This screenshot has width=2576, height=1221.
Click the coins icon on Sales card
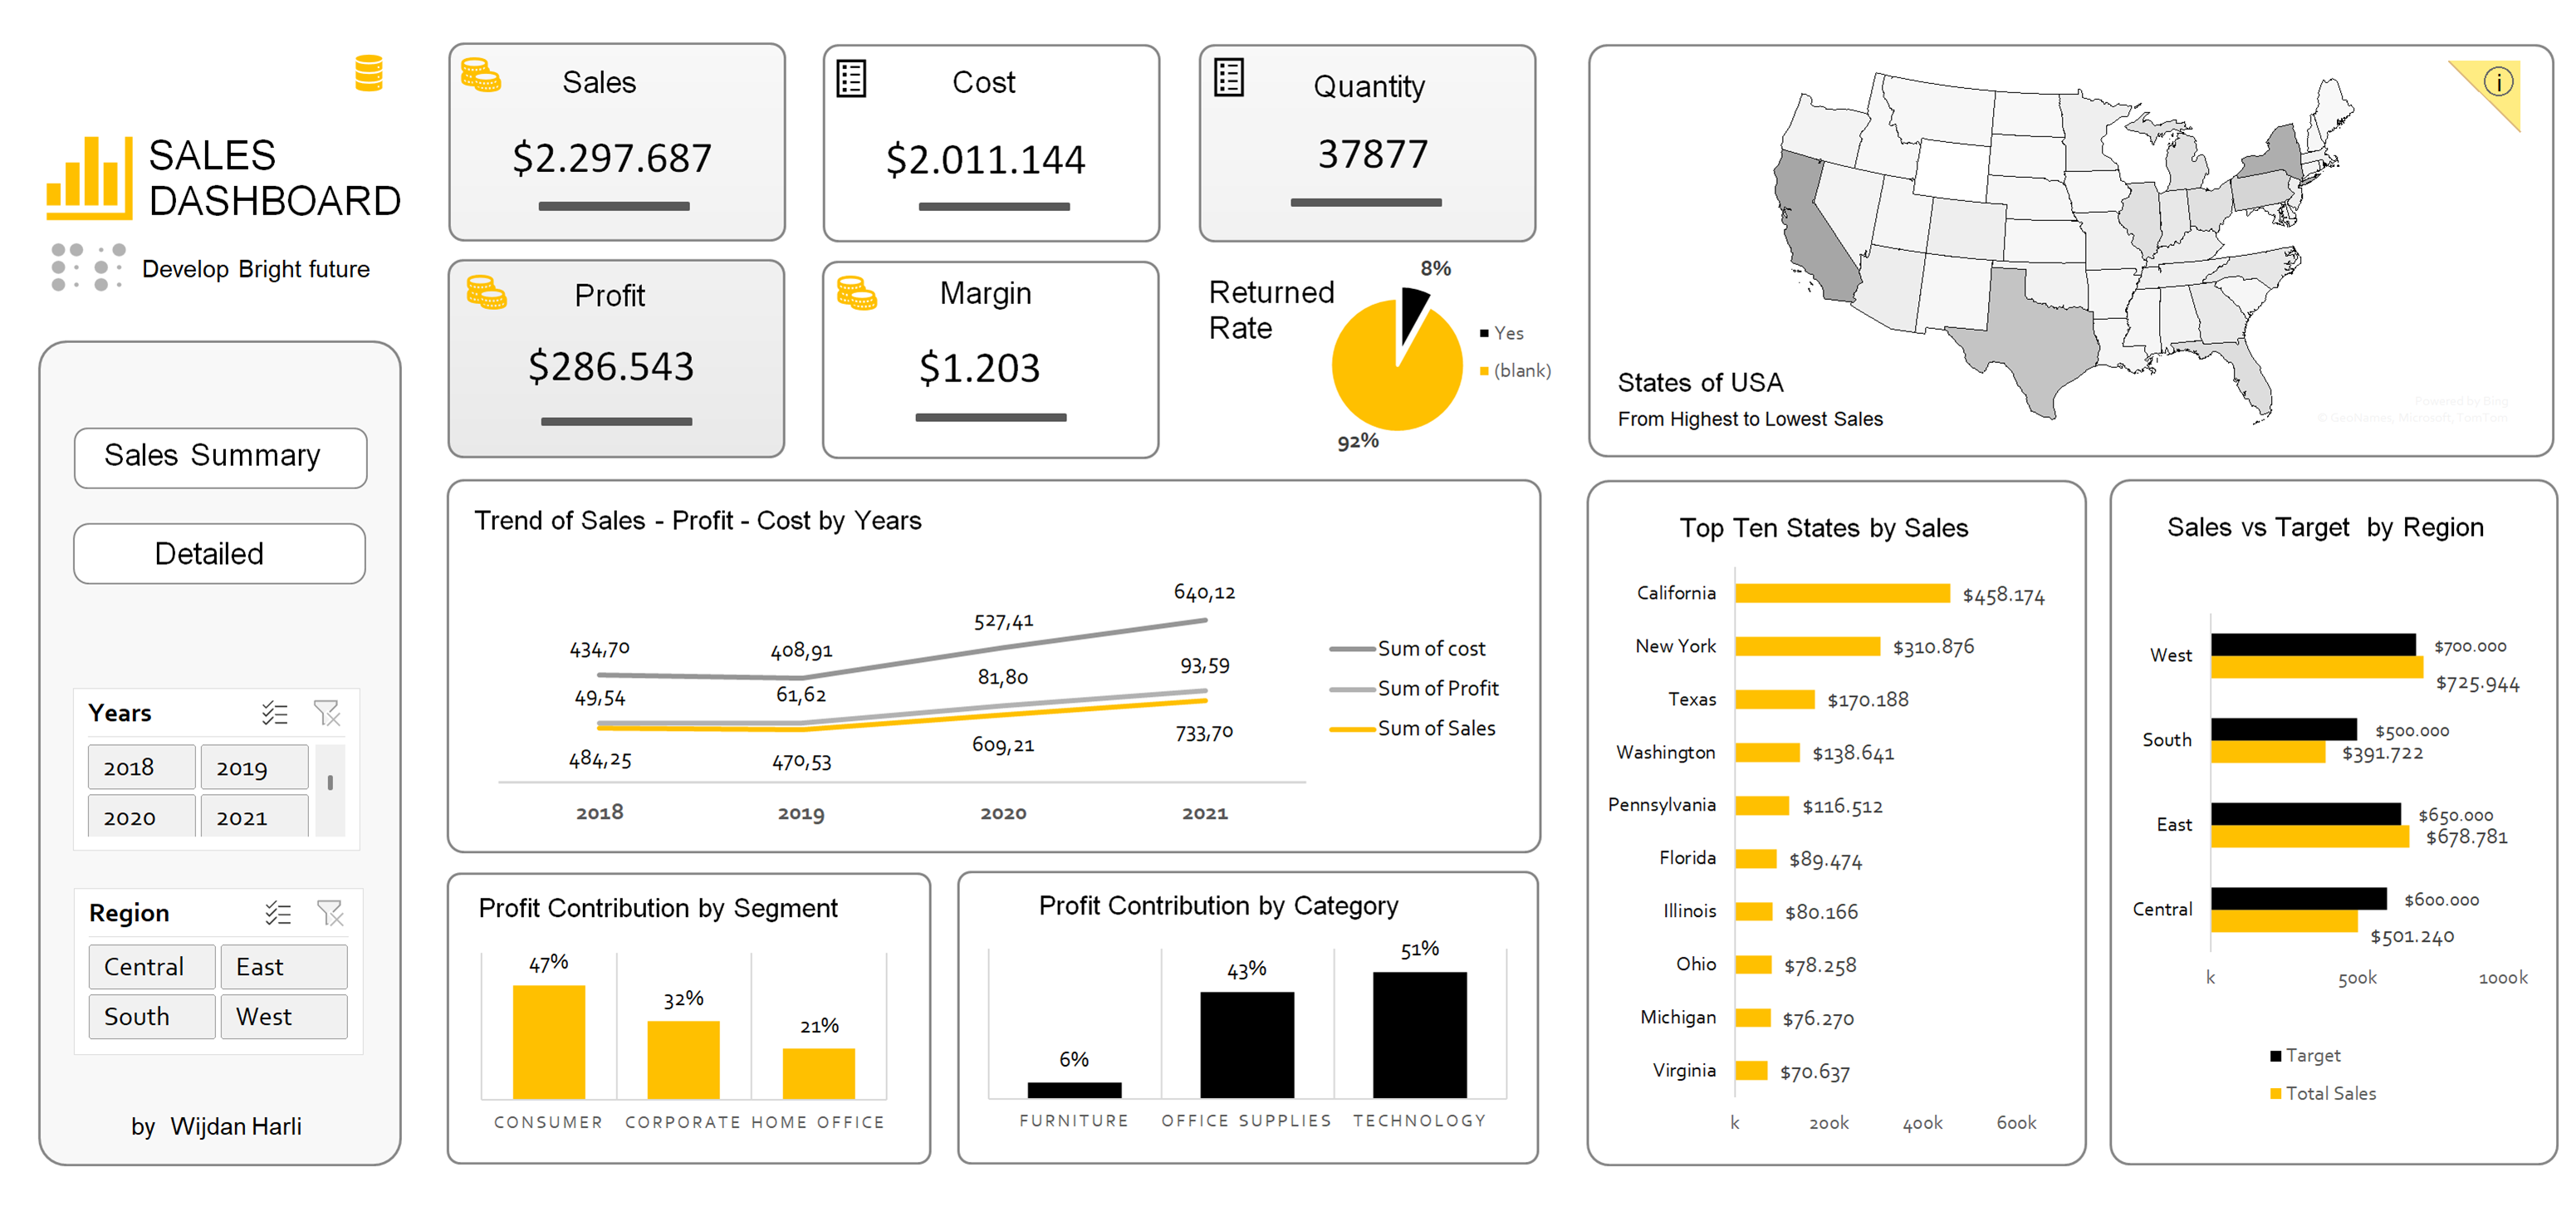481,76
